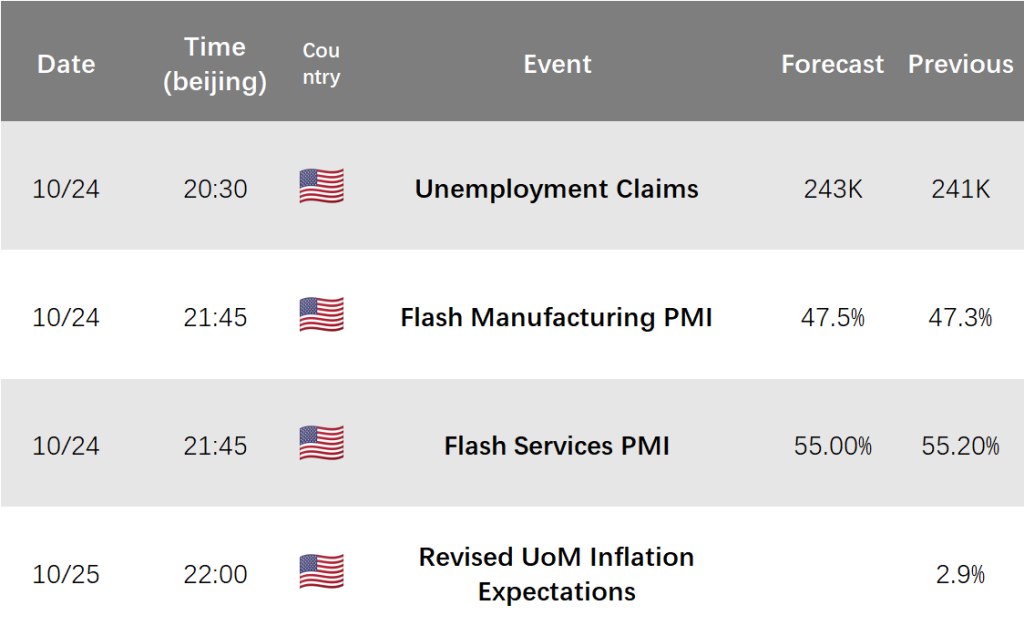Click the 2.9% previous value
Viewport: 1024px width, 636px height.
click(x=961, y=575)
